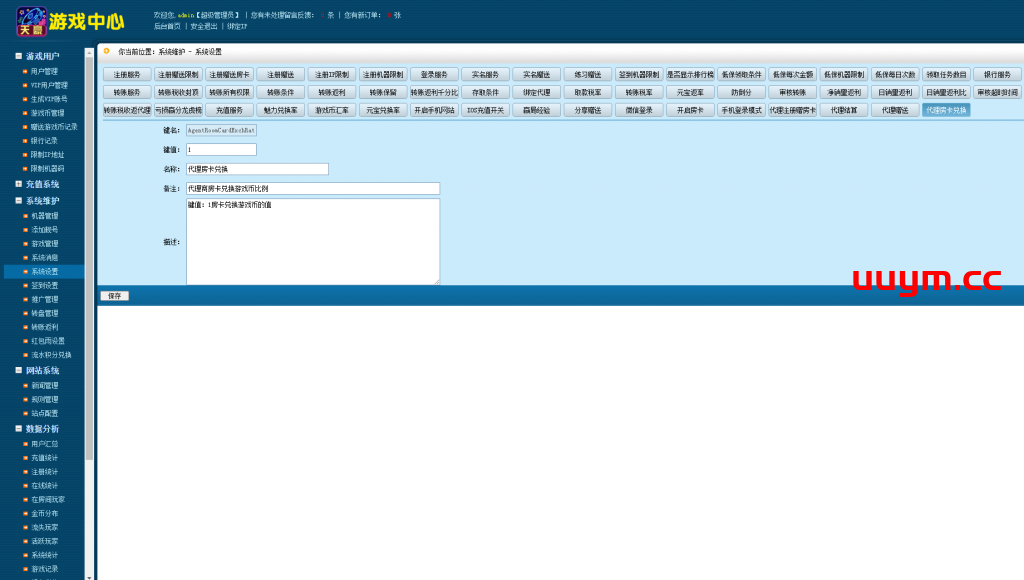The image size is (1024, 580).
Task: Switch to the 登录服务 tab
Action: (x=434, y=74)
